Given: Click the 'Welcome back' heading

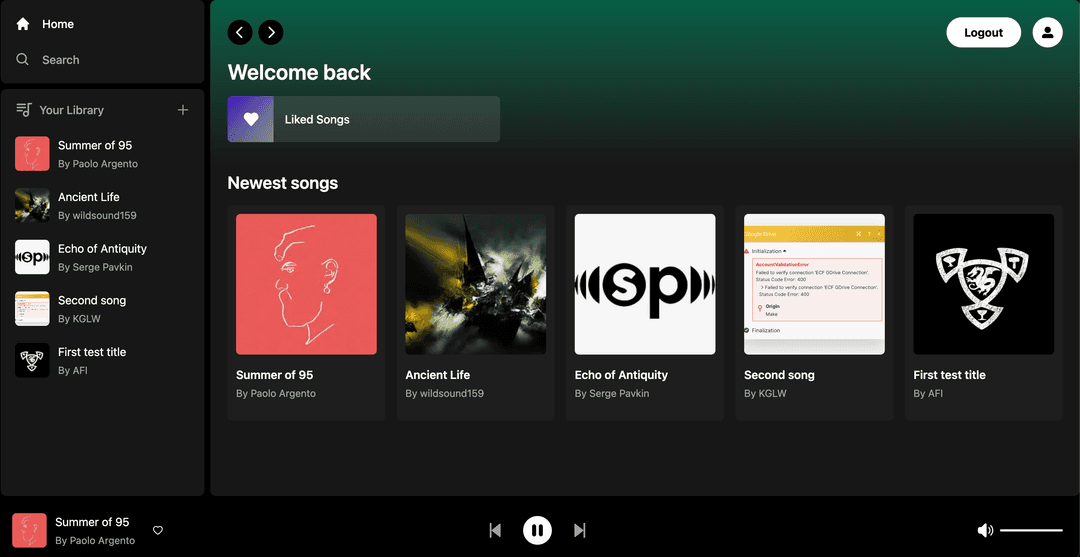Looking at the screenshot, I should pos(300,72).
